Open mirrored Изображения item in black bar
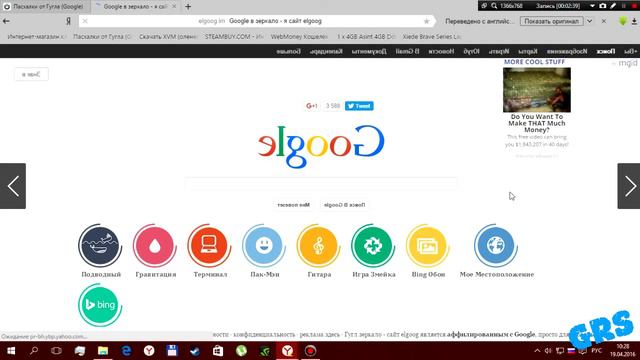Image resolution: width=640 pixels, height=360 pixels. [567, 51]
